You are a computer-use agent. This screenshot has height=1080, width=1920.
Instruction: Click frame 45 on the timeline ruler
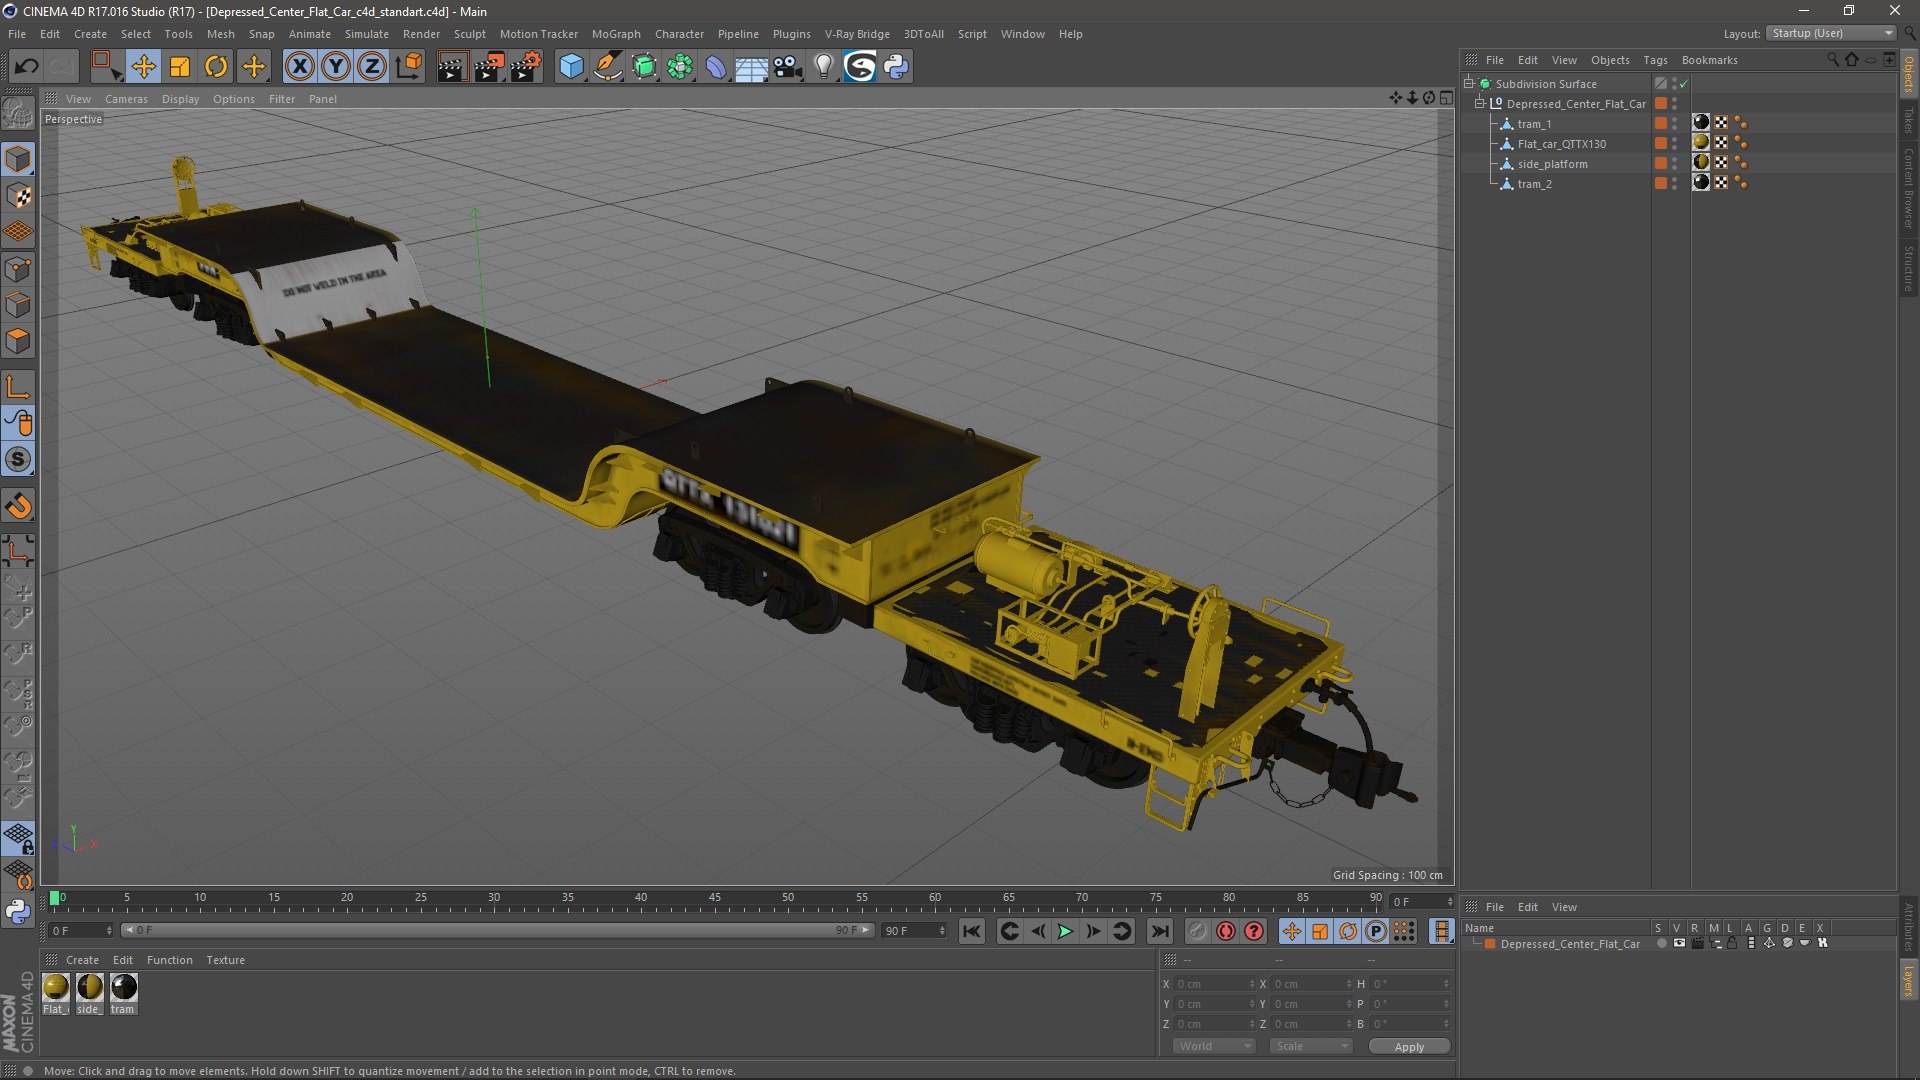[x=714, y=898]
